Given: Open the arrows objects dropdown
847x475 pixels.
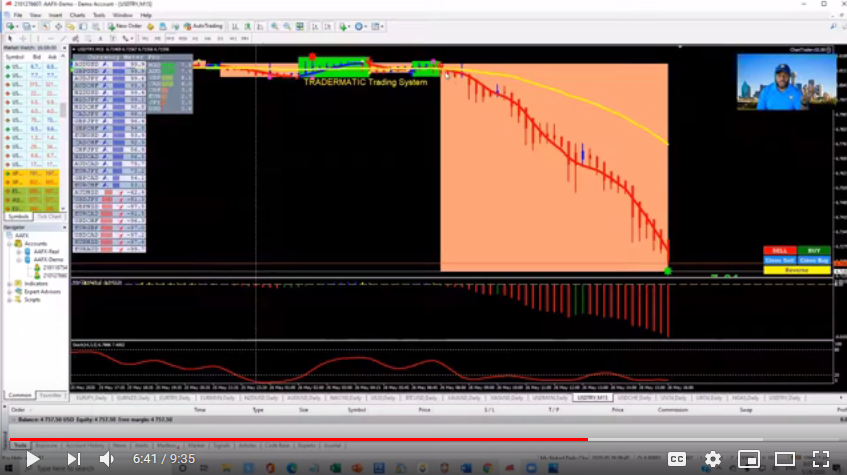Looking at the screenshot, I should [127, 38].
